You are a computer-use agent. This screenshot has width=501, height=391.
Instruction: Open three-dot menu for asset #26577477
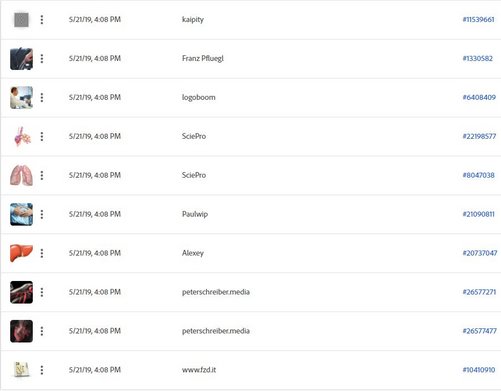tap(42, 331)
